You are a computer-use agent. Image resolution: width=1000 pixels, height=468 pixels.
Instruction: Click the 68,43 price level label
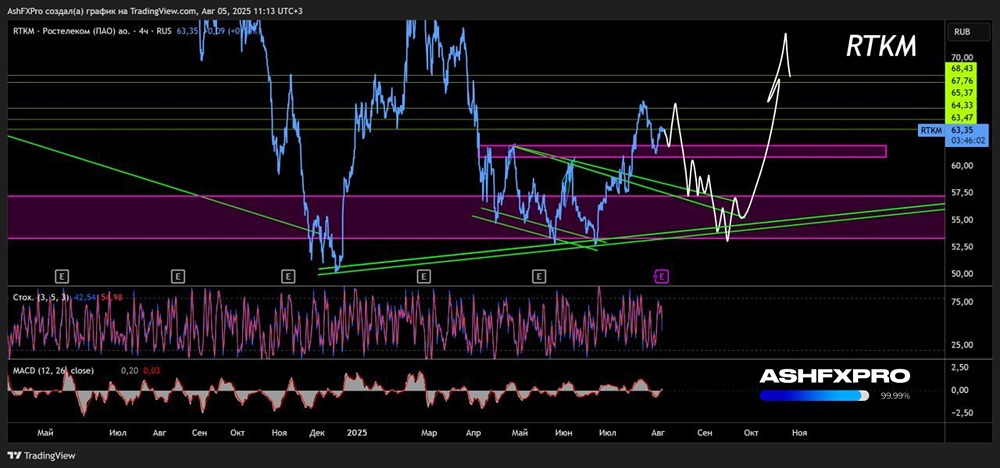(x=961, y=68)
